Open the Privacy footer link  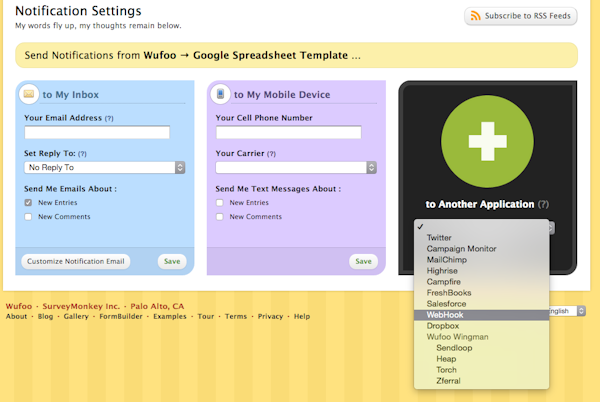pos(271,317)
